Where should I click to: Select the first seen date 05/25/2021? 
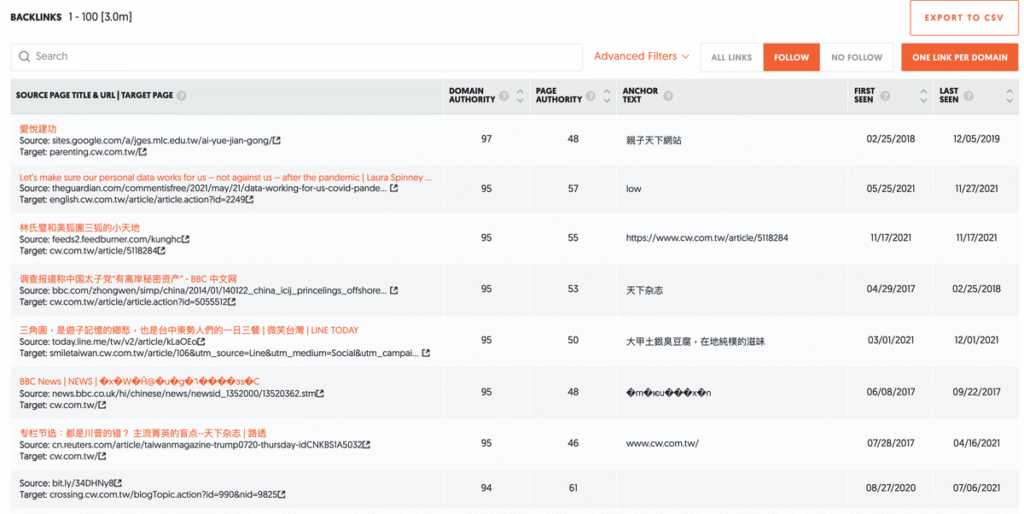[891, 189]
